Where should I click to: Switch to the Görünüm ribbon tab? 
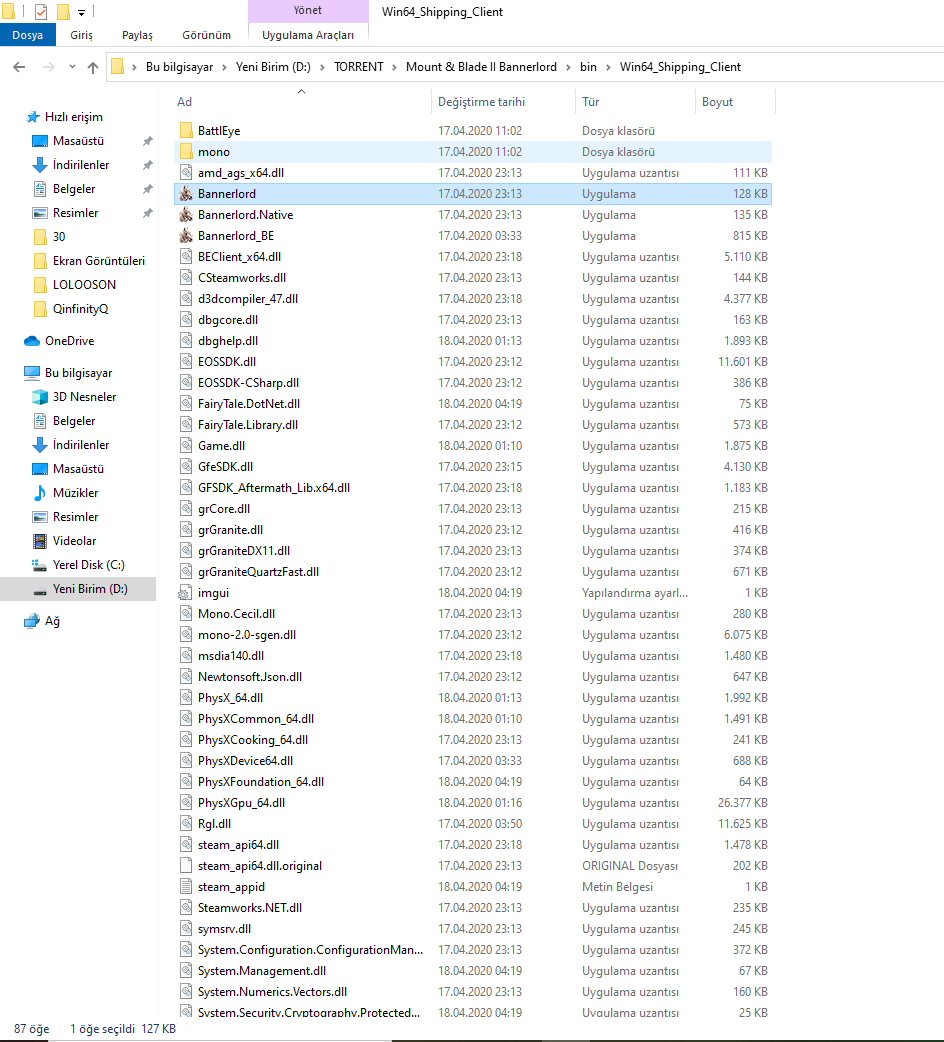tap(207, 35)
